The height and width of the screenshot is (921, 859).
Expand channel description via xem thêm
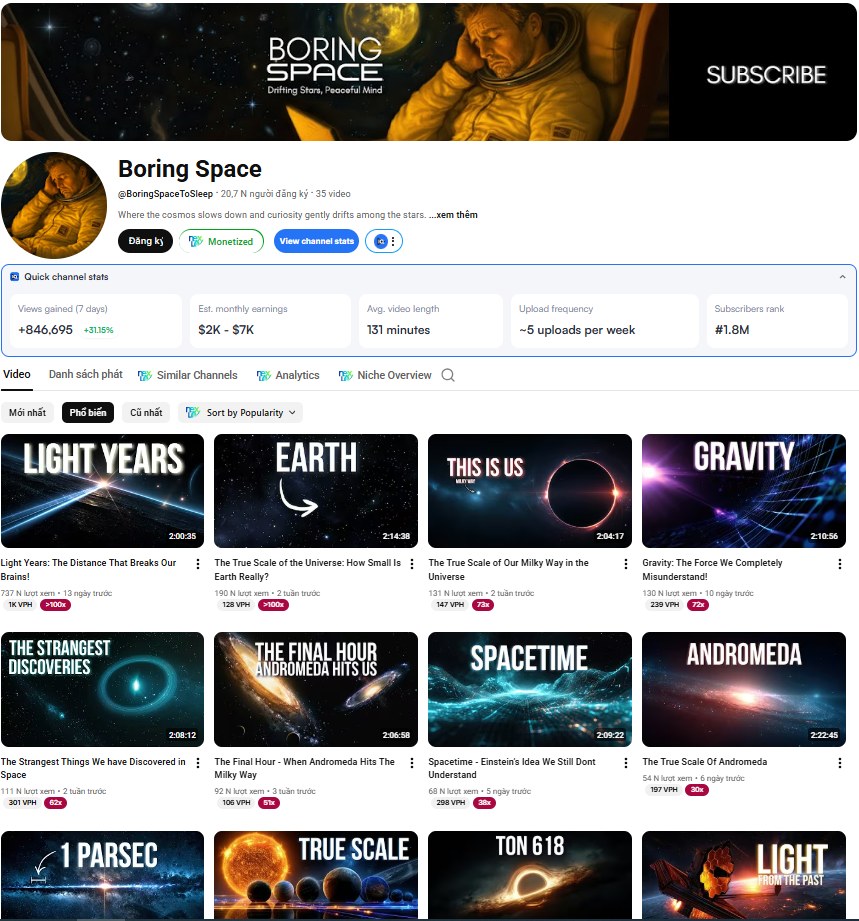453,215
